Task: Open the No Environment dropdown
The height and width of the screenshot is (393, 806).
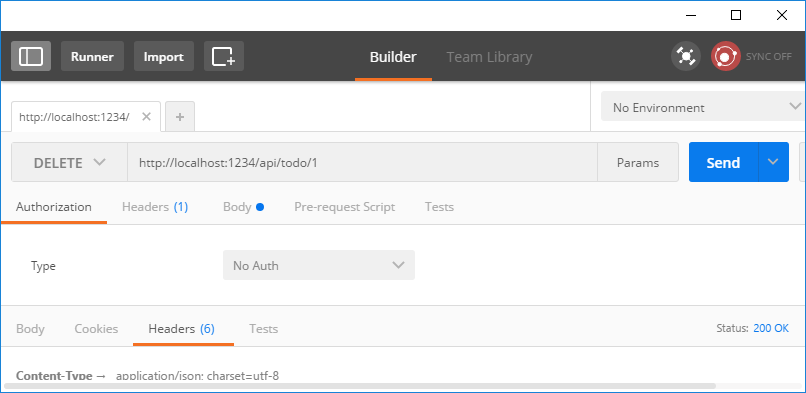Action: [702, 107]
